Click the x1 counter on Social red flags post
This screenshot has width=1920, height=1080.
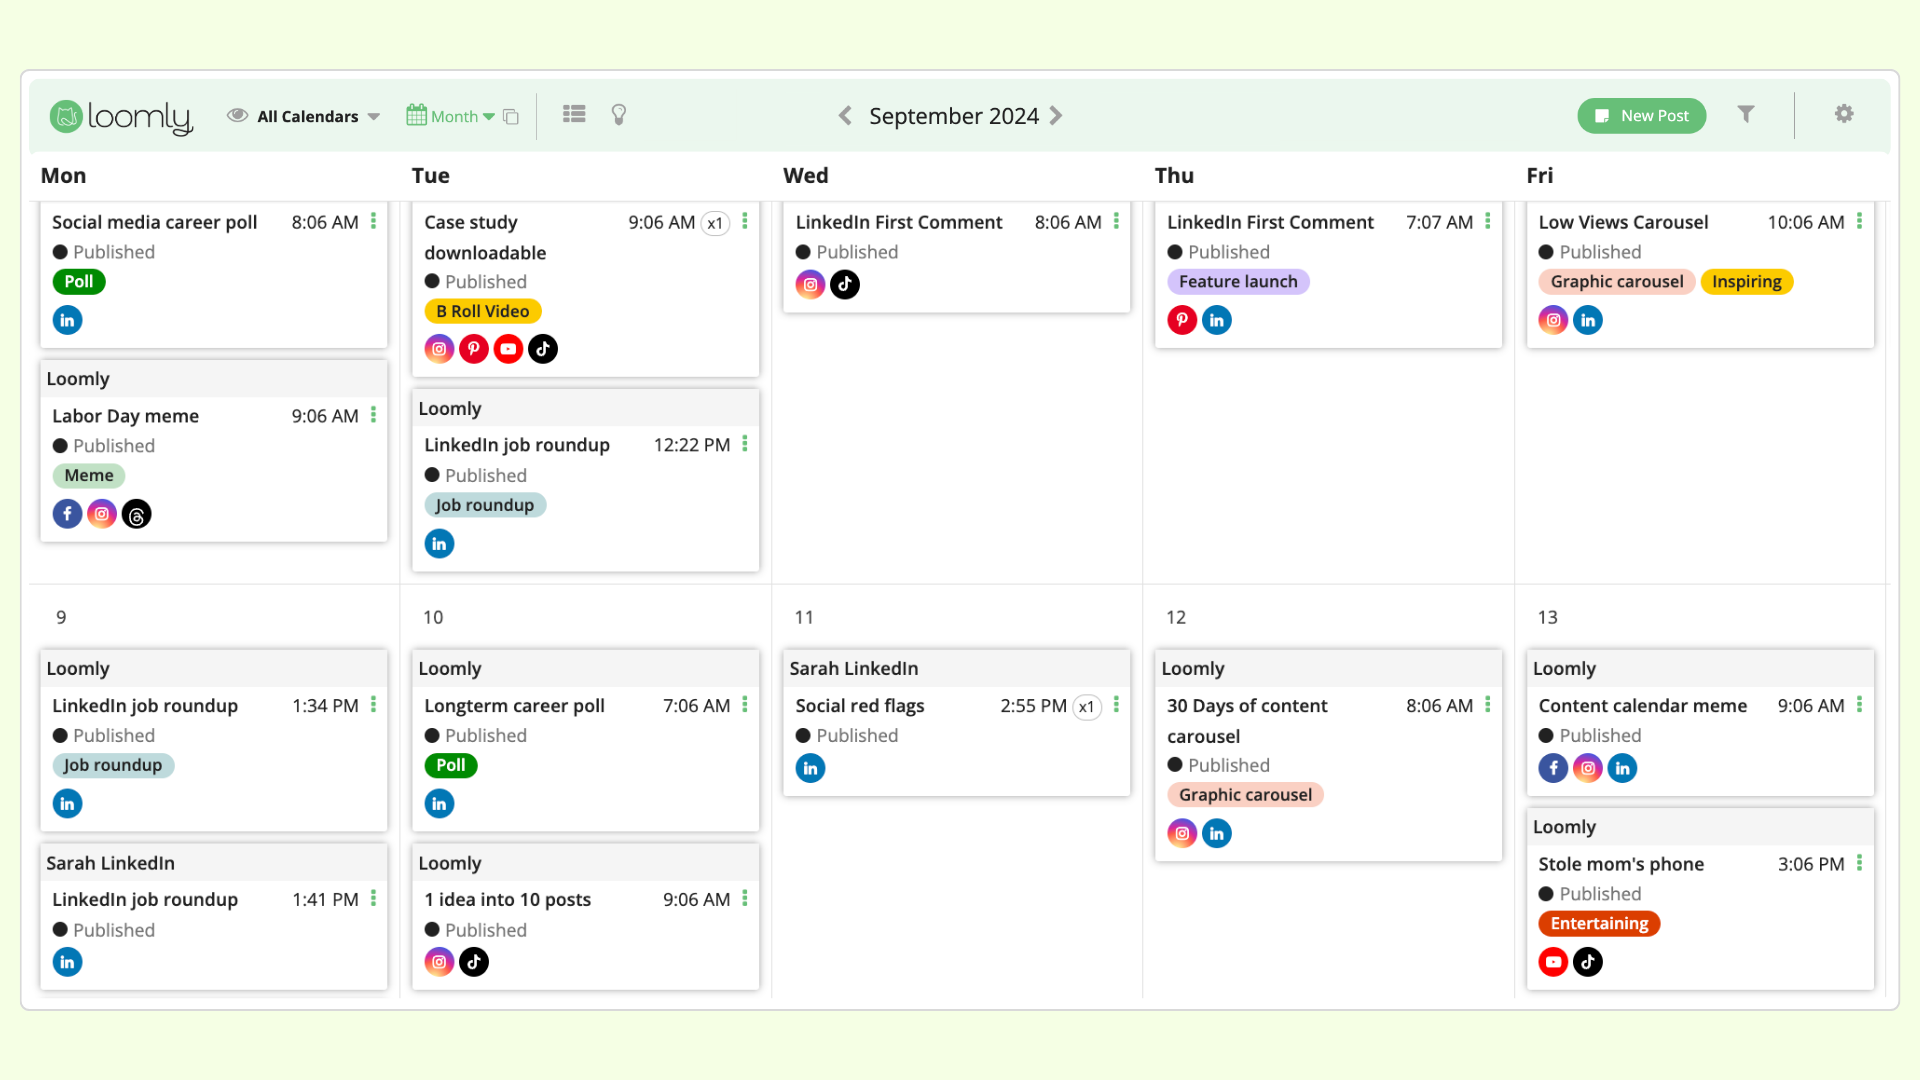pyautogui.click(x=1087, y=707)
